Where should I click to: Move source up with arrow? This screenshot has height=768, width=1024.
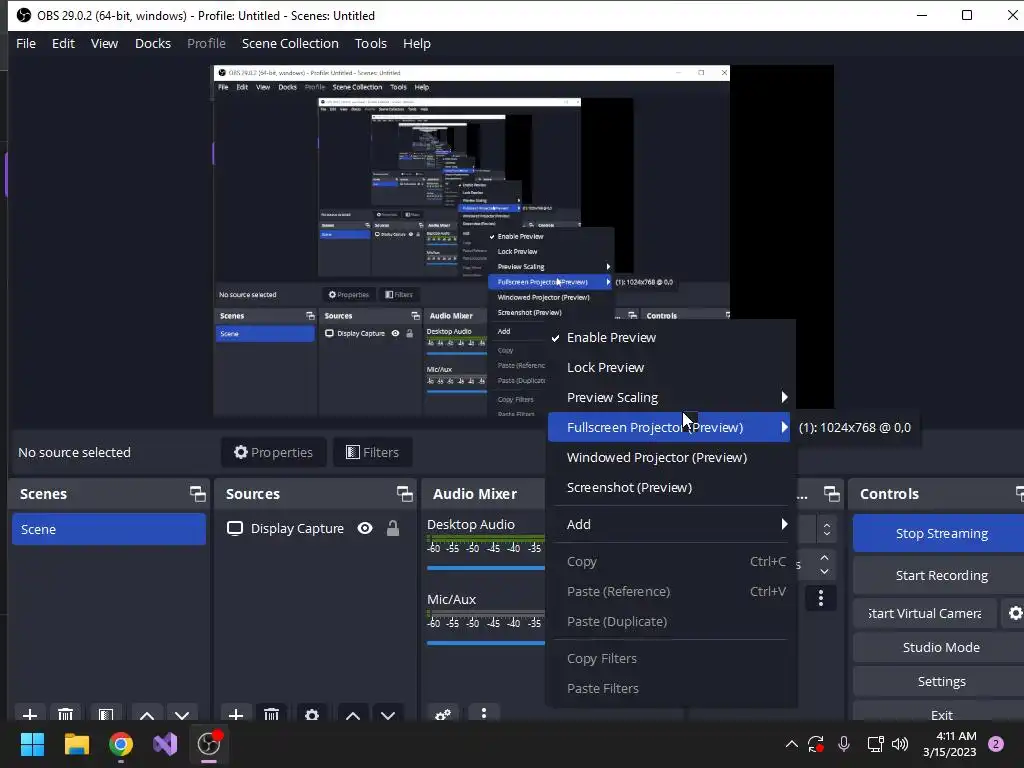(353, 714)
